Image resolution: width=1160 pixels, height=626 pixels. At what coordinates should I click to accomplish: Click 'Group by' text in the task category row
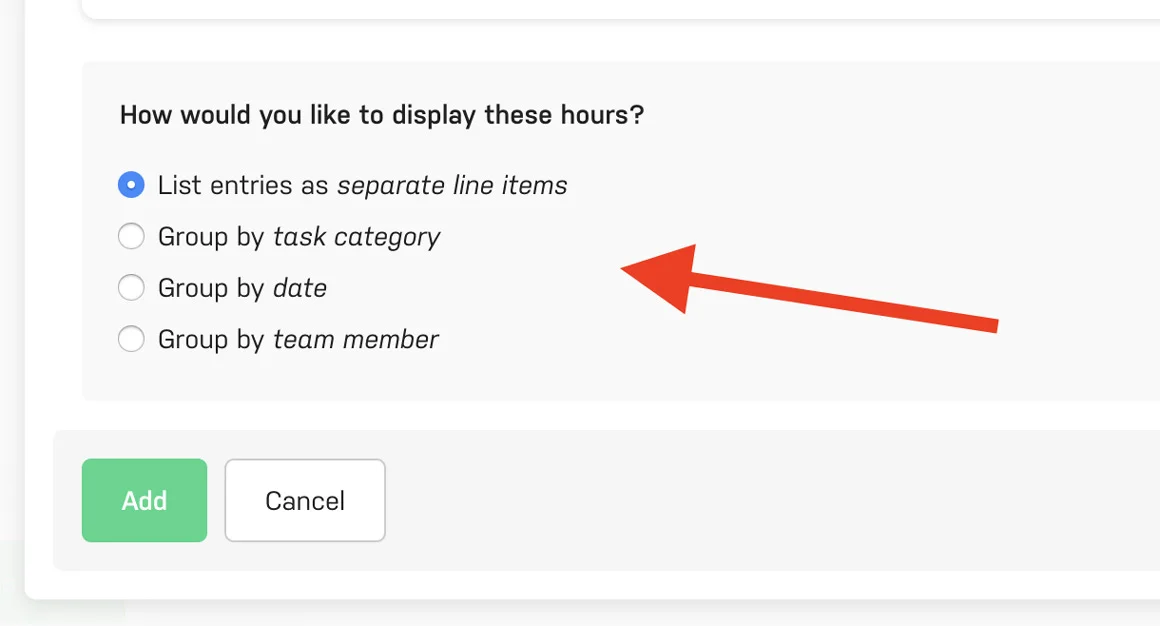tap(211, 237)
